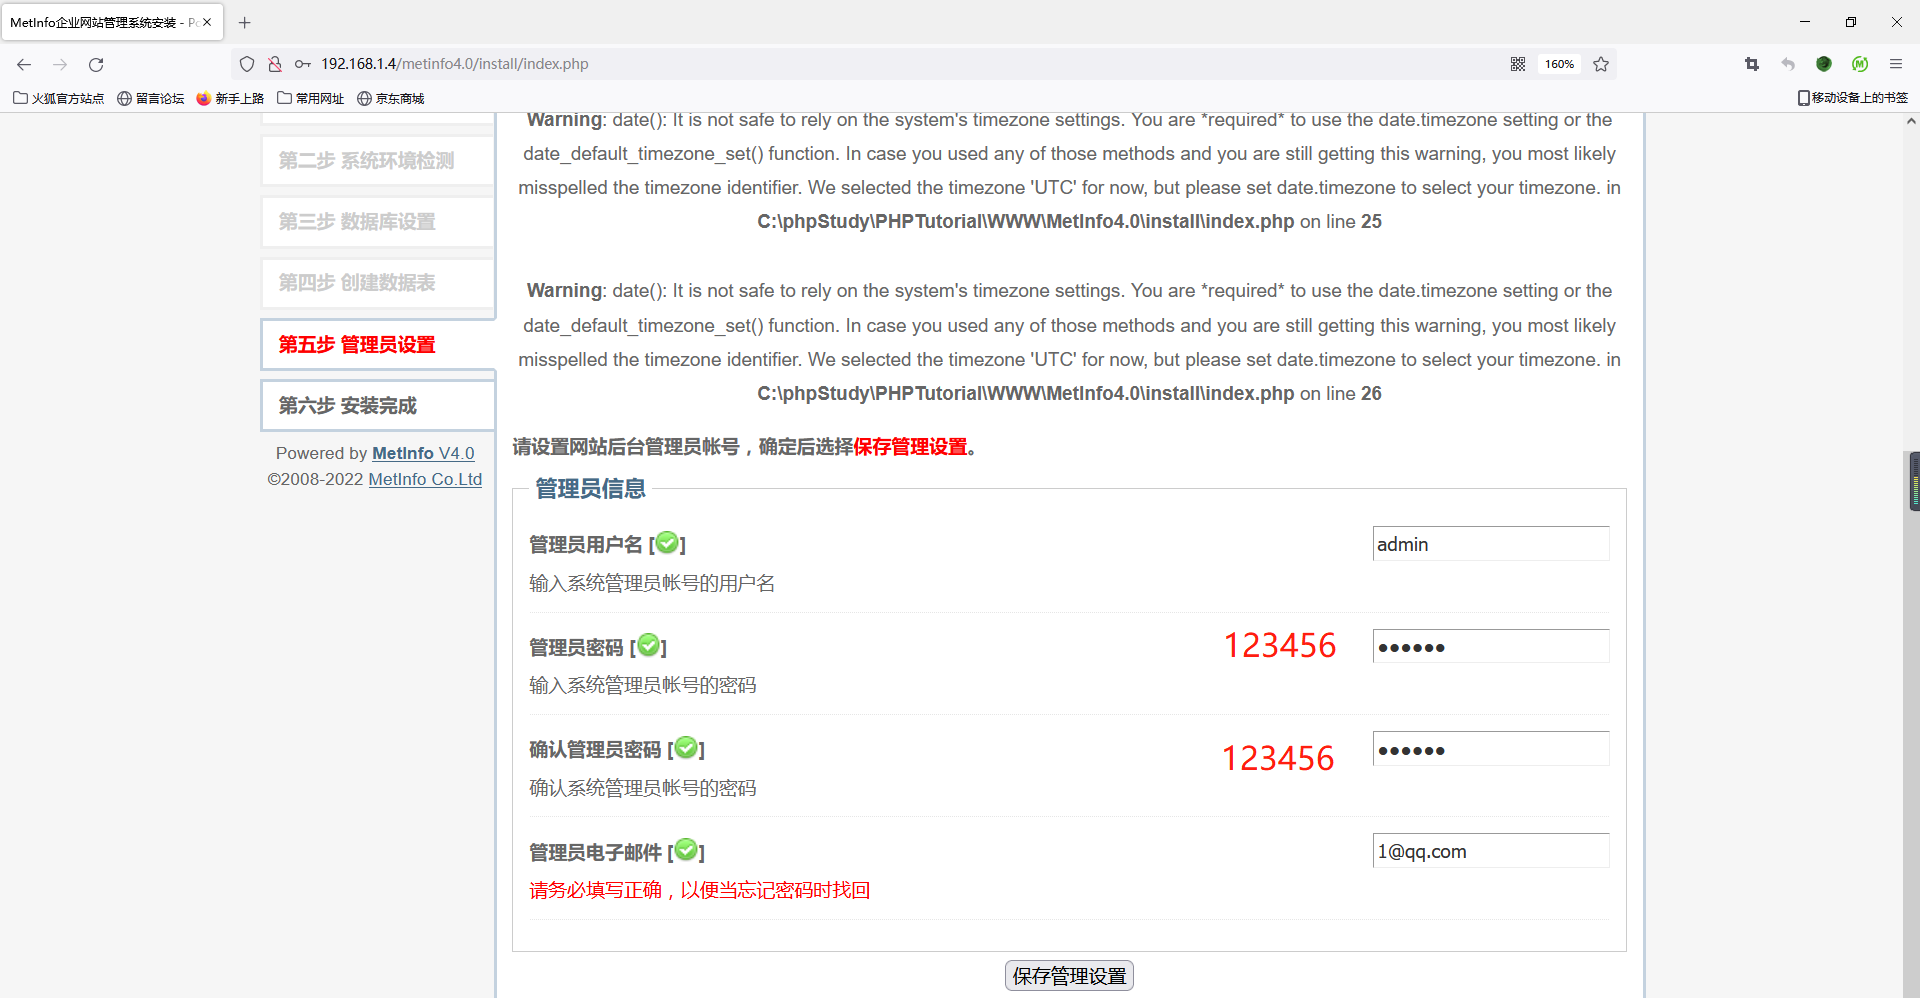
Task: Click the admin username input field
Action: [1491, 544]
